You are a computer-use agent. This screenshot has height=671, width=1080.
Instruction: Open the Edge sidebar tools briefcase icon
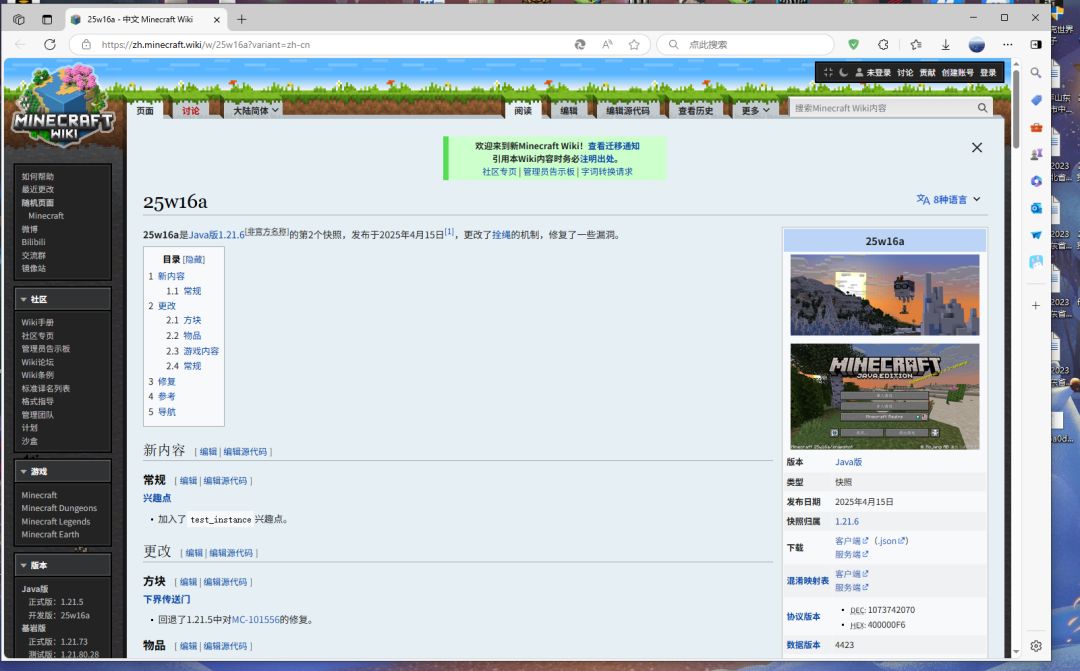[1036, 127]
